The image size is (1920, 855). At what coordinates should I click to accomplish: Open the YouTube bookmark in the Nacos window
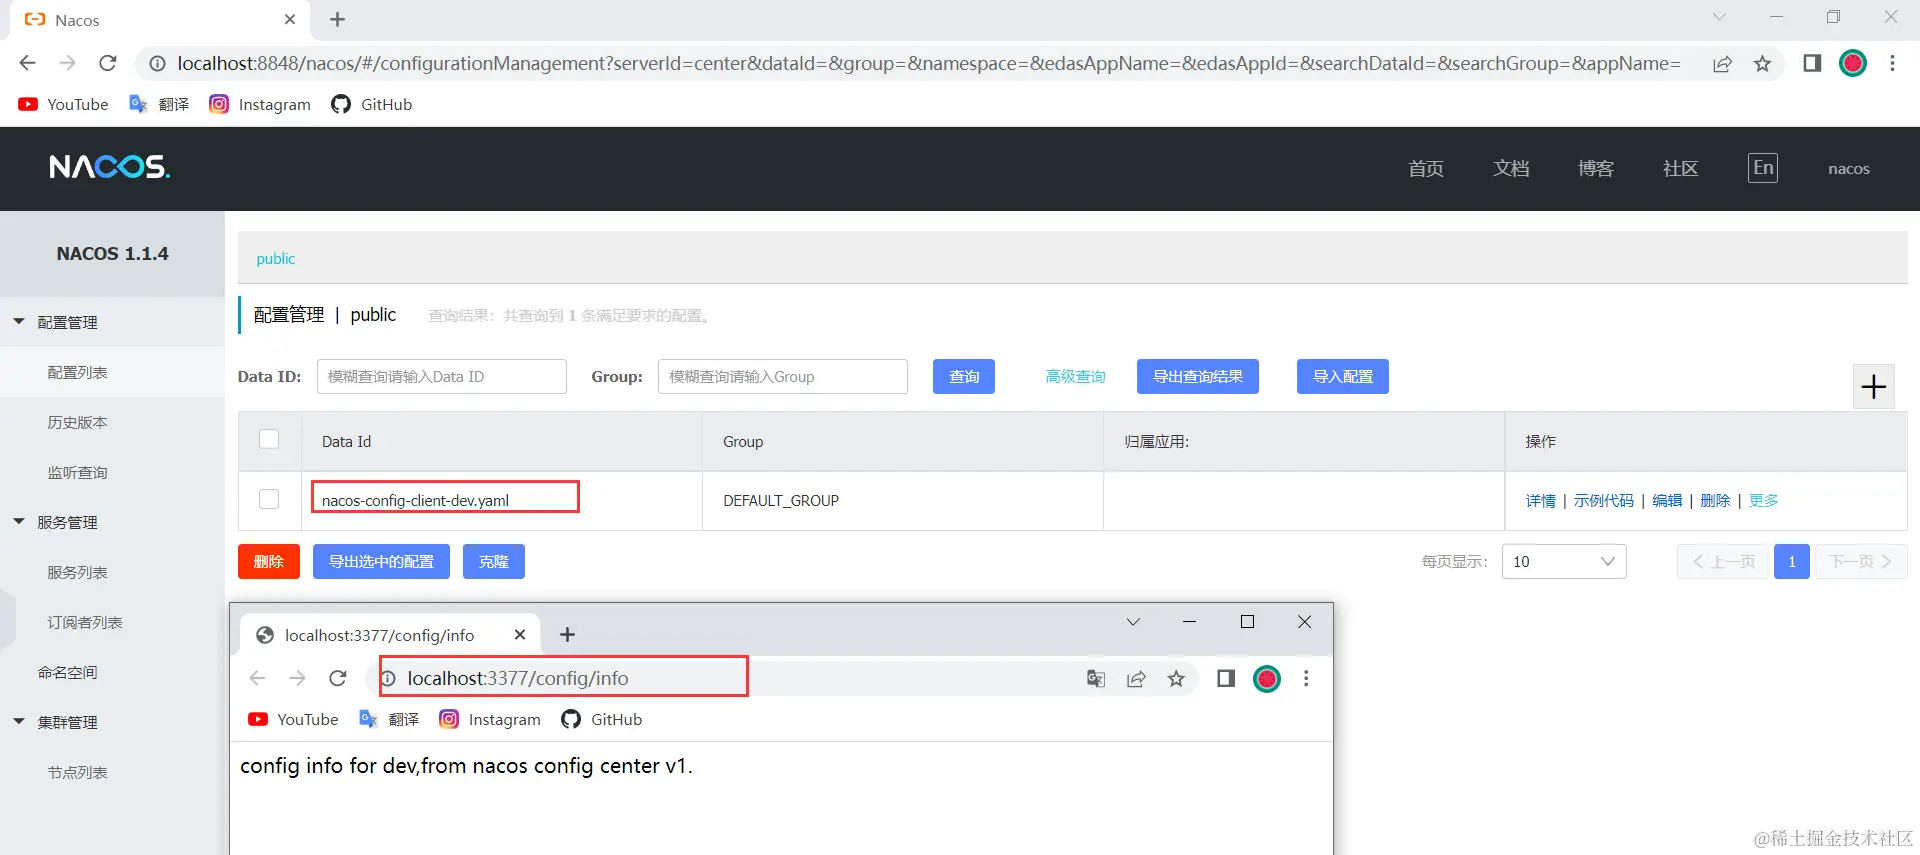[x=63, y=104]
